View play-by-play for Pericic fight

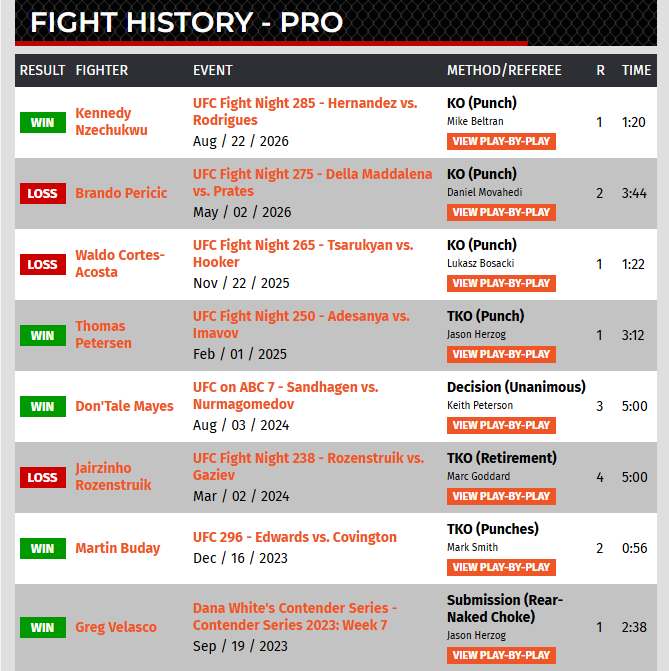pyautogui.click(x=501, y=213)
